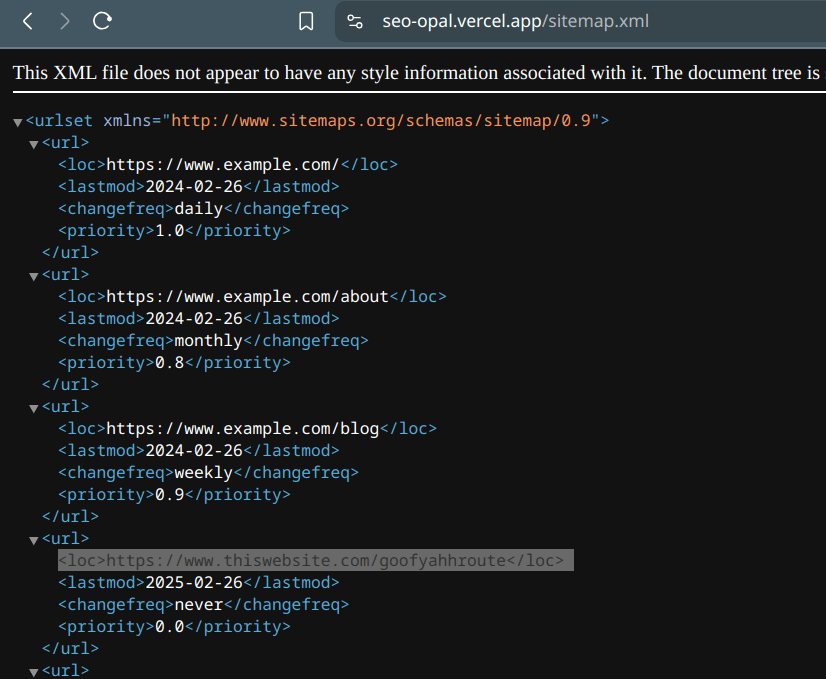Click the example.com/blog loc line

247,429
